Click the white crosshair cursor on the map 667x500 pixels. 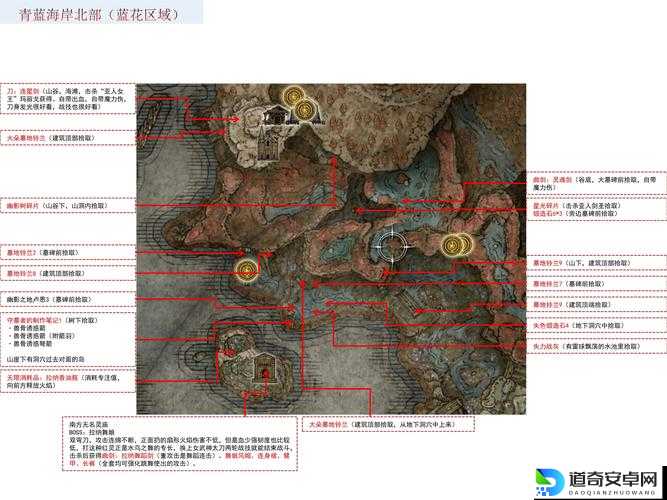391,246
